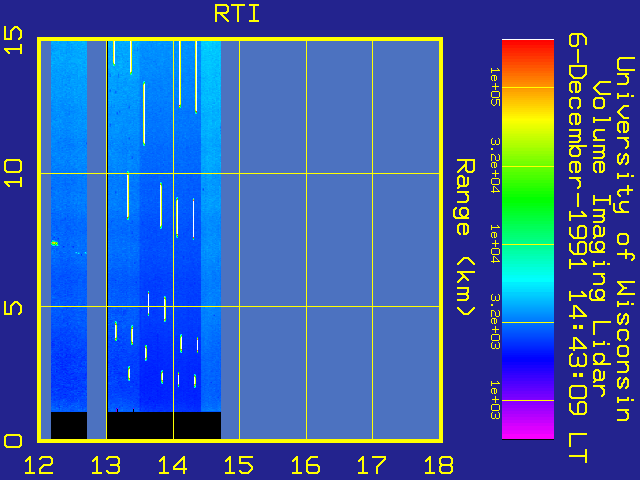
Task: Click the colorbar label 1e+05
Action: click(495, 87)
